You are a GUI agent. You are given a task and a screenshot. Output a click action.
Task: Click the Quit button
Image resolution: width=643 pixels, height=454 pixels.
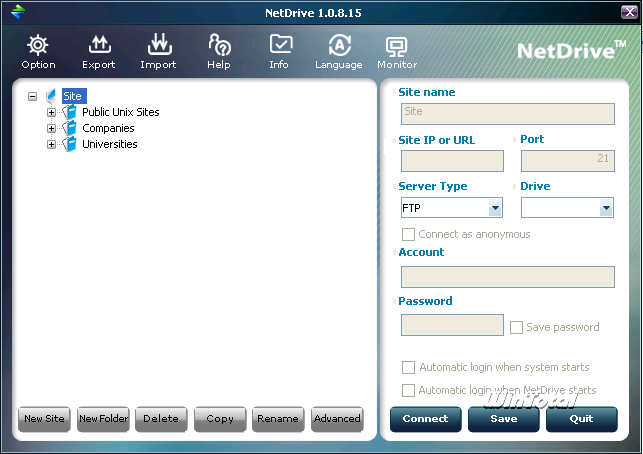(x=581, y=419)
